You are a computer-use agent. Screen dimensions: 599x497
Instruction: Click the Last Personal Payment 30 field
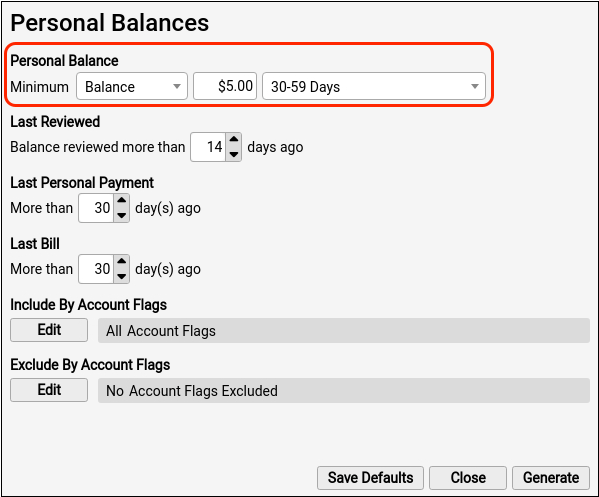pyautogui.click(x=96, y=208)
